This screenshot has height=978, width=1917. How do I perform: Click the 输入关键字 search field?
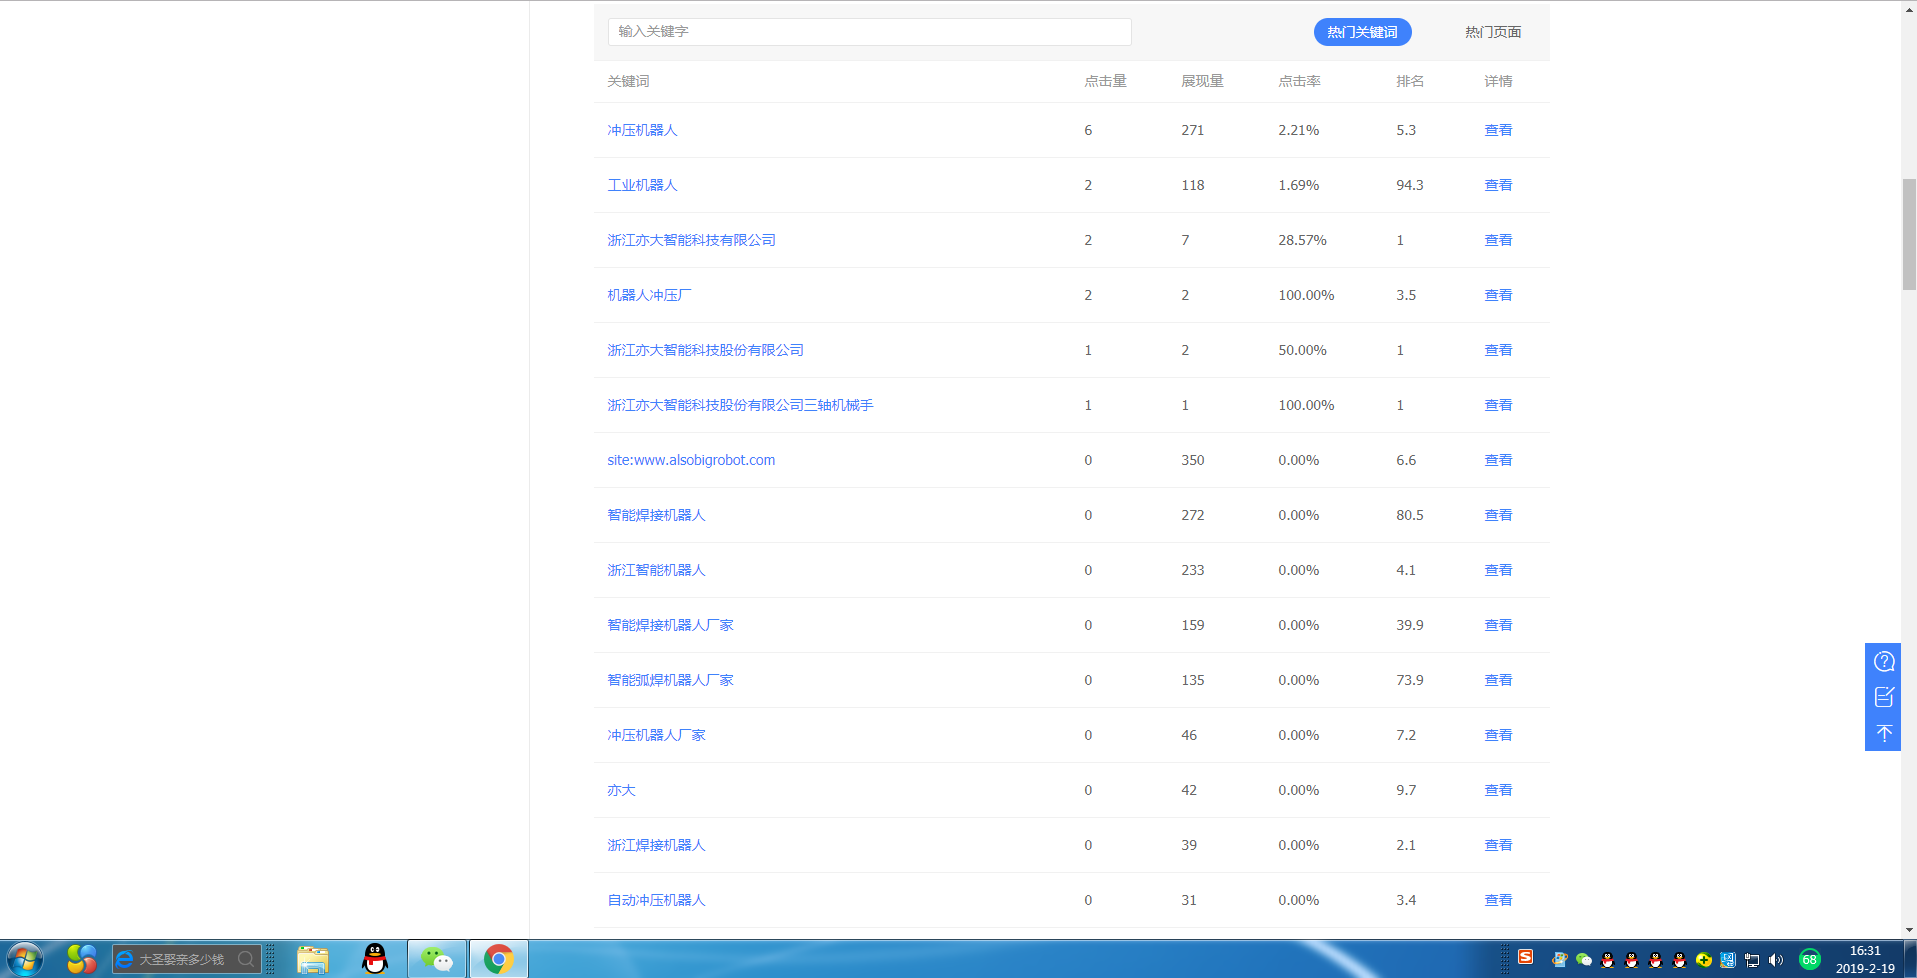(869, 32)
